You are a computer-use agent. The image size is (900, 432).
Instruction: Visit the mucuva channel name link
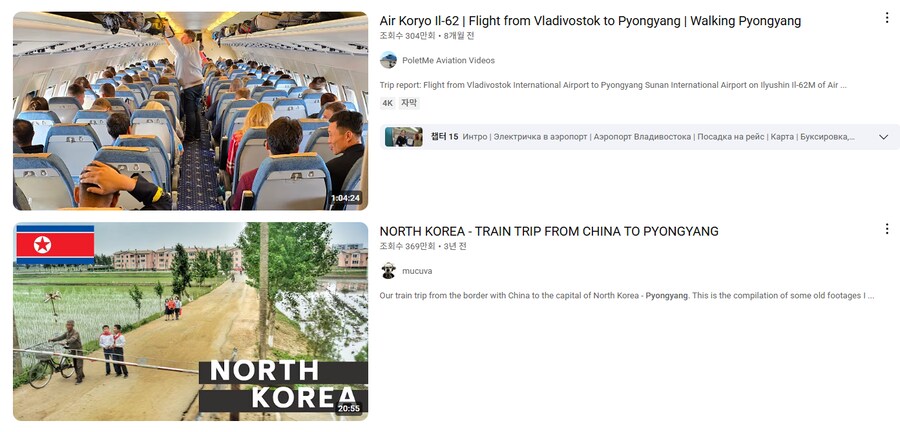tap(417, 271)
